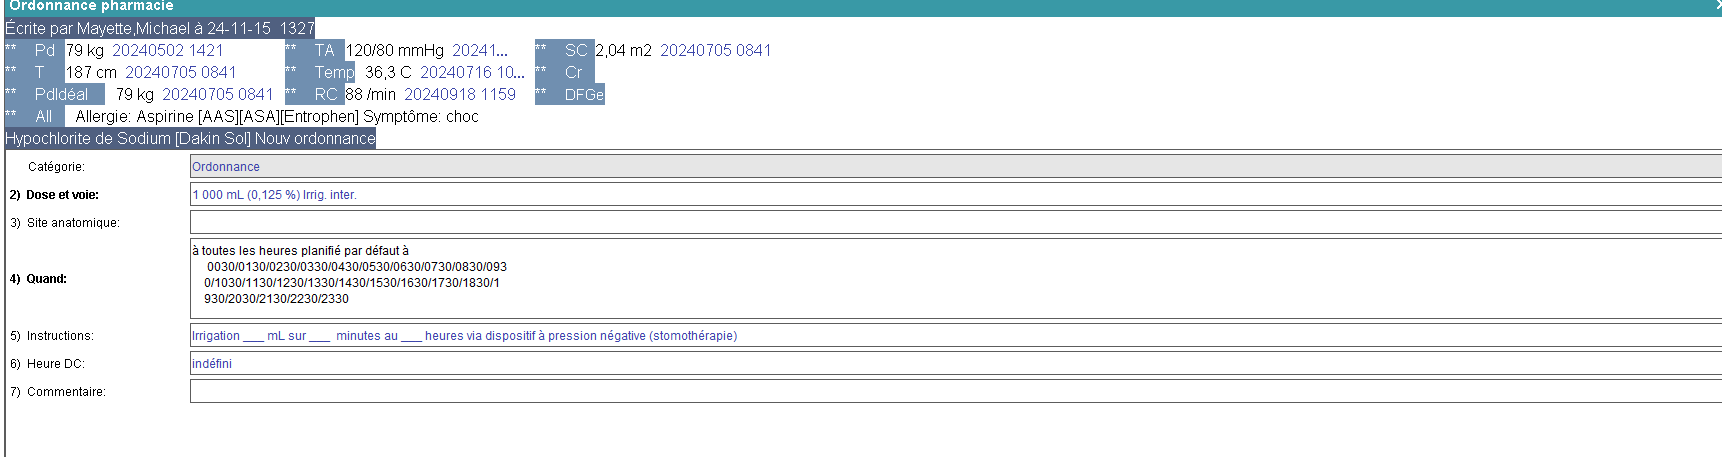This screenshot has width=1722, height=457.
Task: Select the PdIdéal header label
Action: point(61,94)
